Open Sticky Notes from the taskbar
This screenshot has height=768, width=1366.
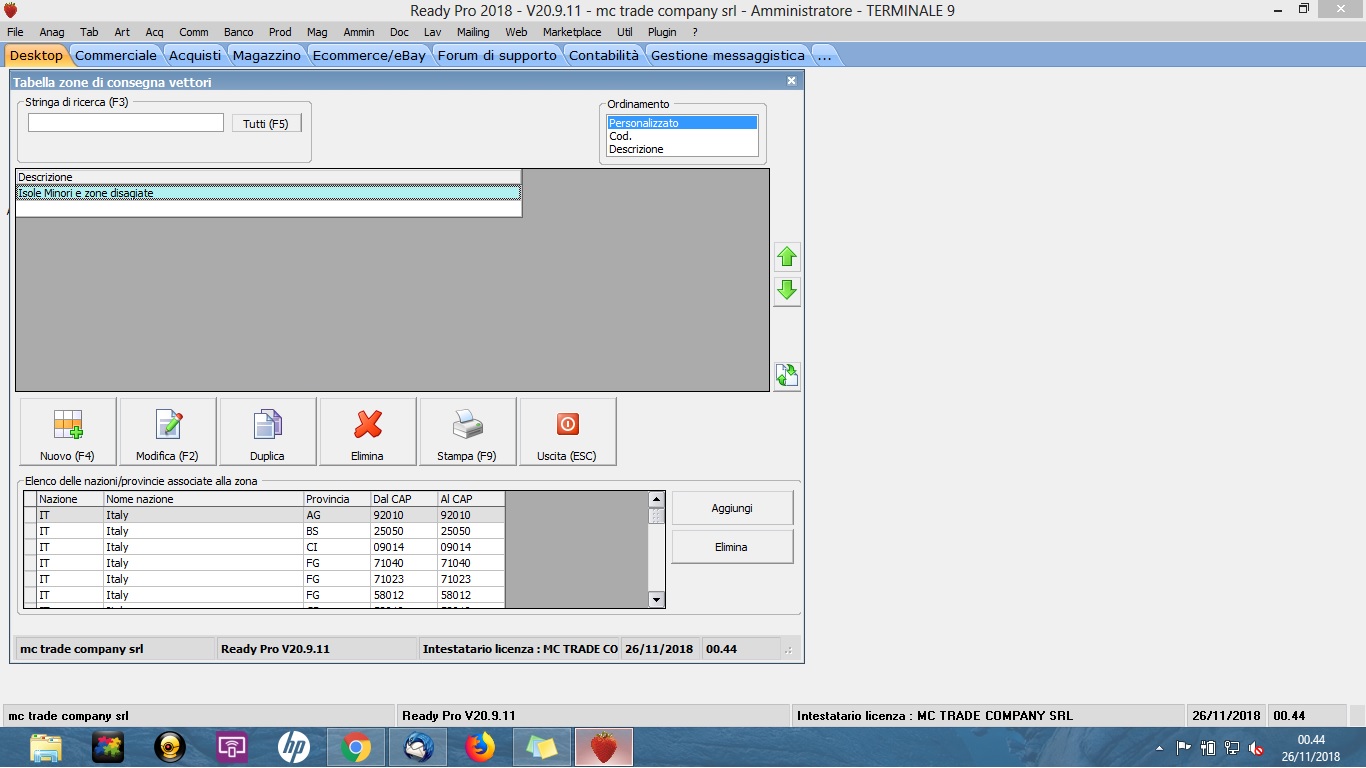(x=541, y=747)
